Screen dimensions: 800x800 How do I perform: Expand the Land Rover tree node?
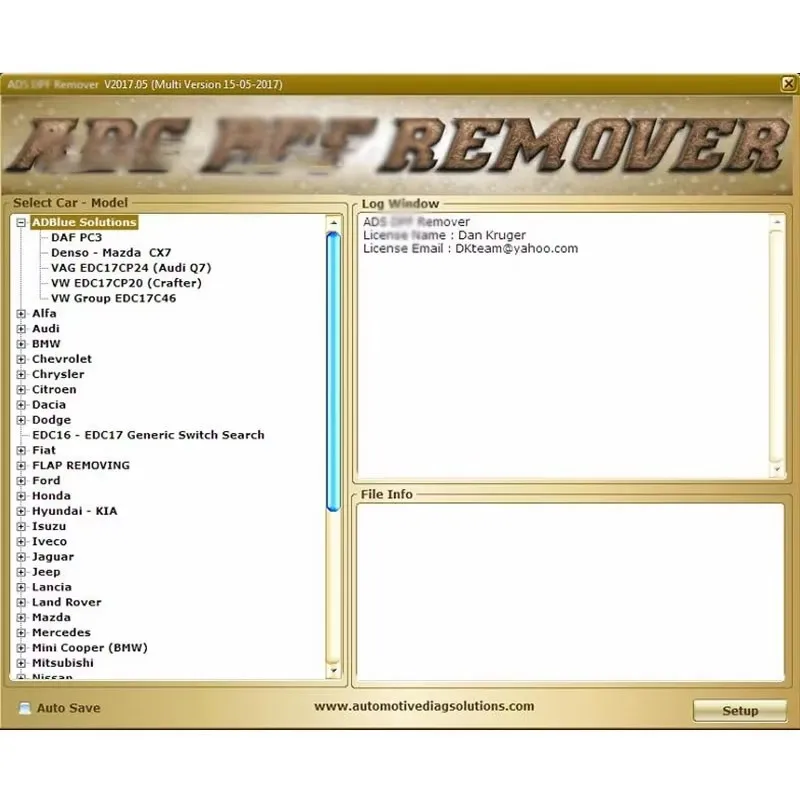pyautogui.click(x=21, y=603)
